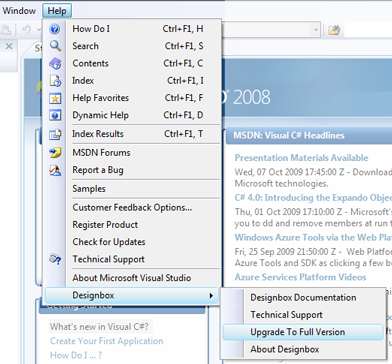Click the MSDN: Visual C# Headlines header

coord(289,136)
